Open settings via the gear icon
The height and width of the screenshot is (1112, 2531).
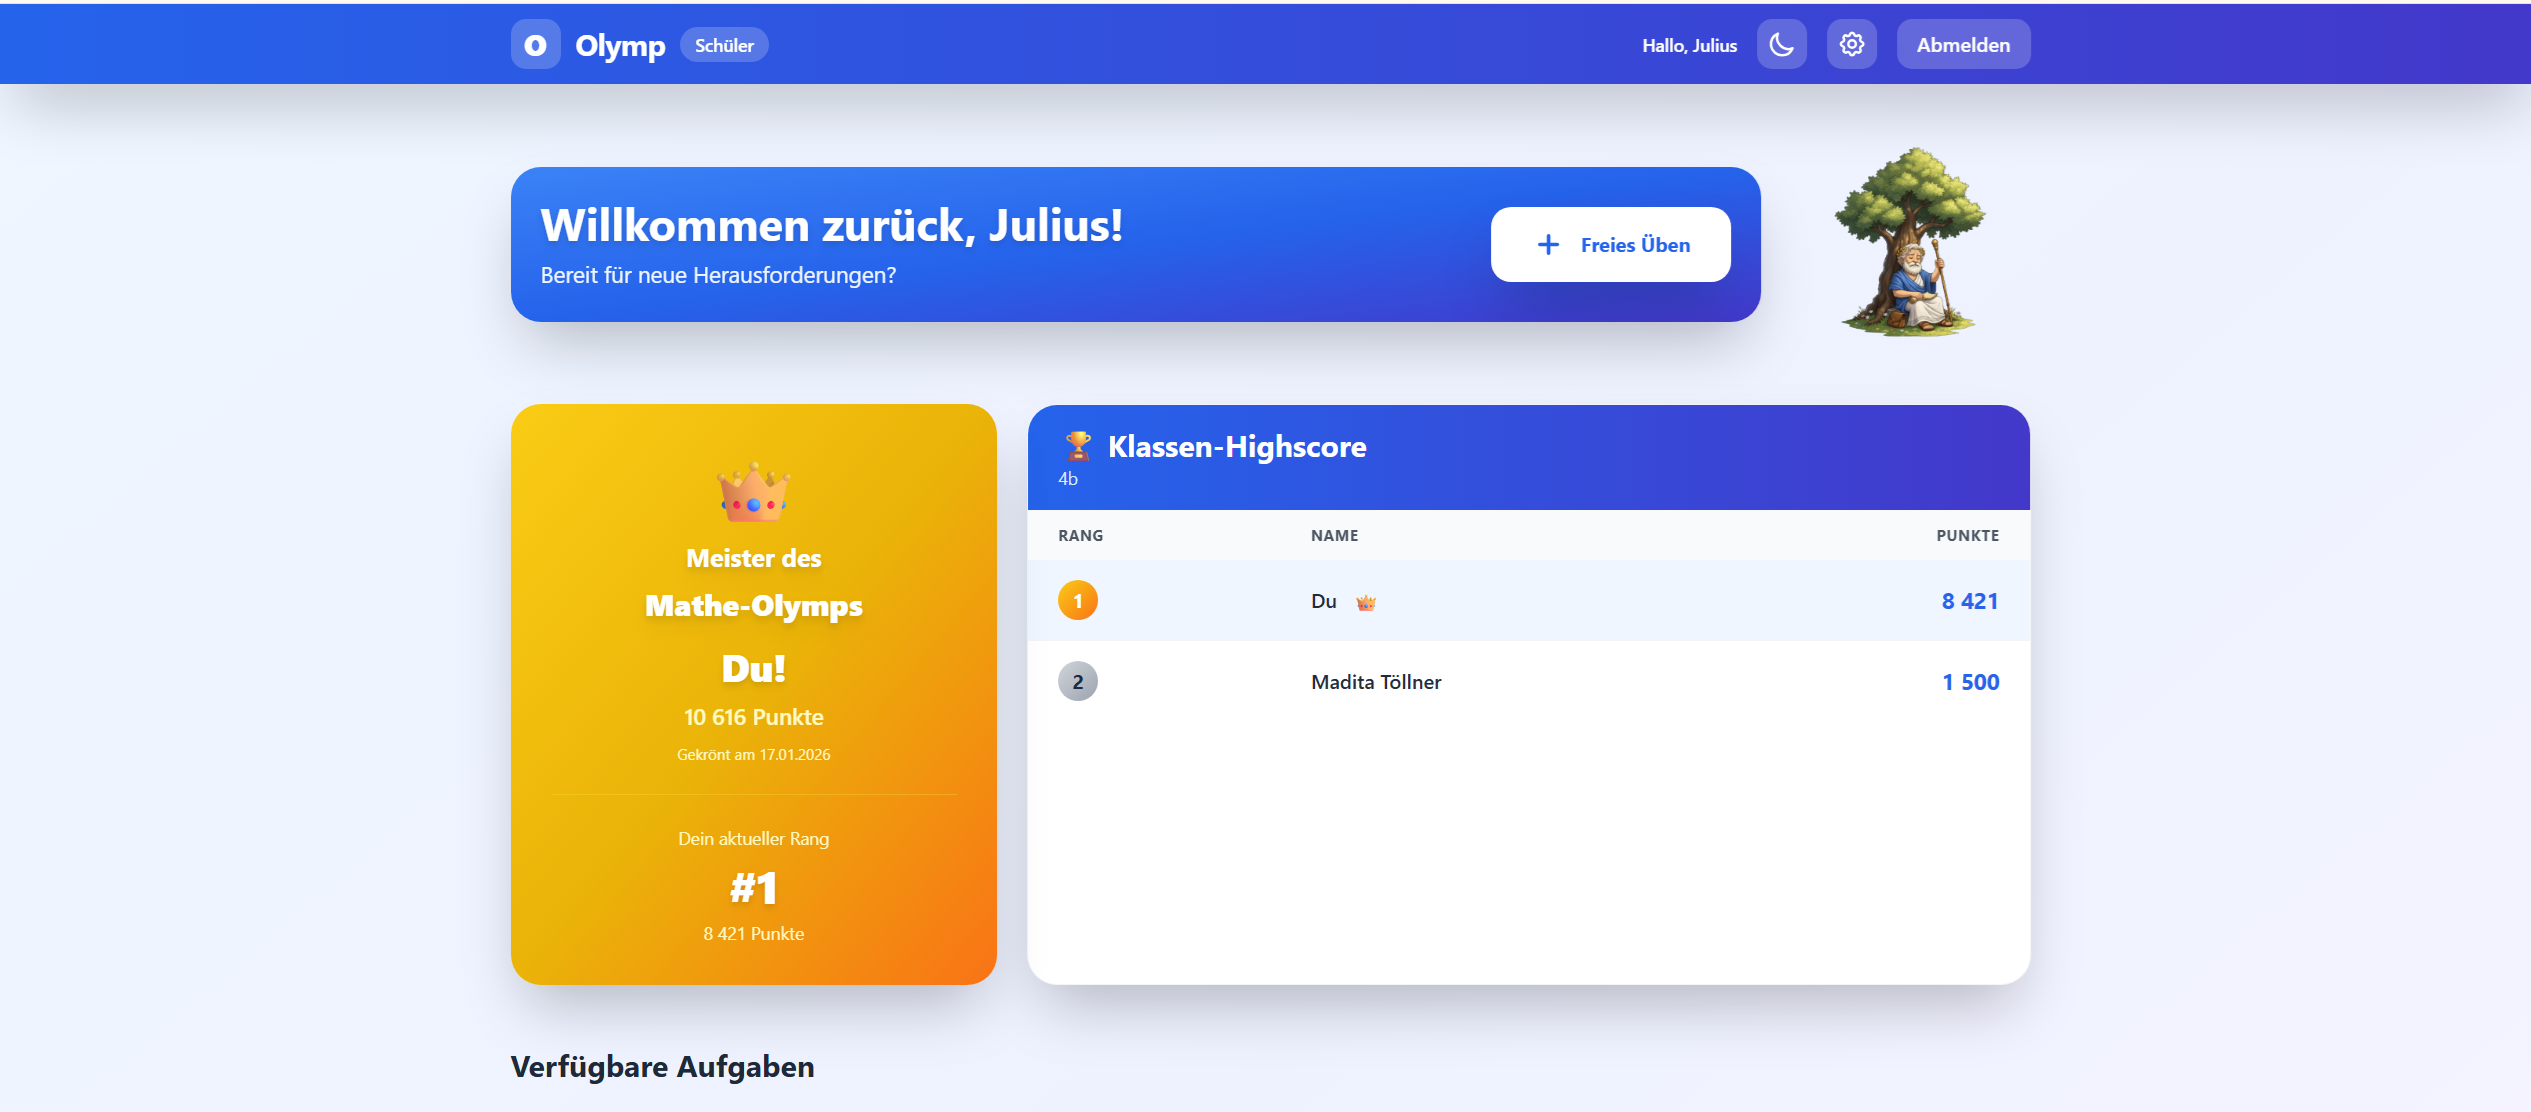point(1851,44)
